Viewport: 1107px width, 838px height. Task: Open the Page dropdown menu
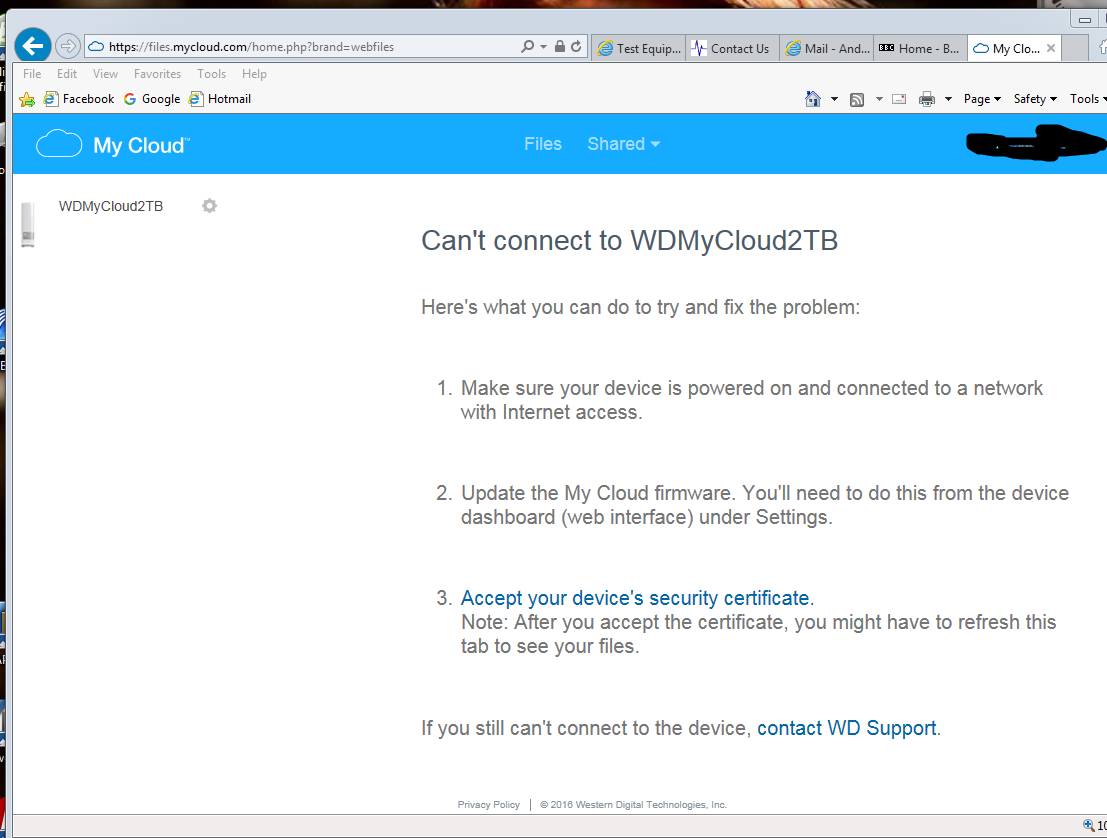pos(982,99)
